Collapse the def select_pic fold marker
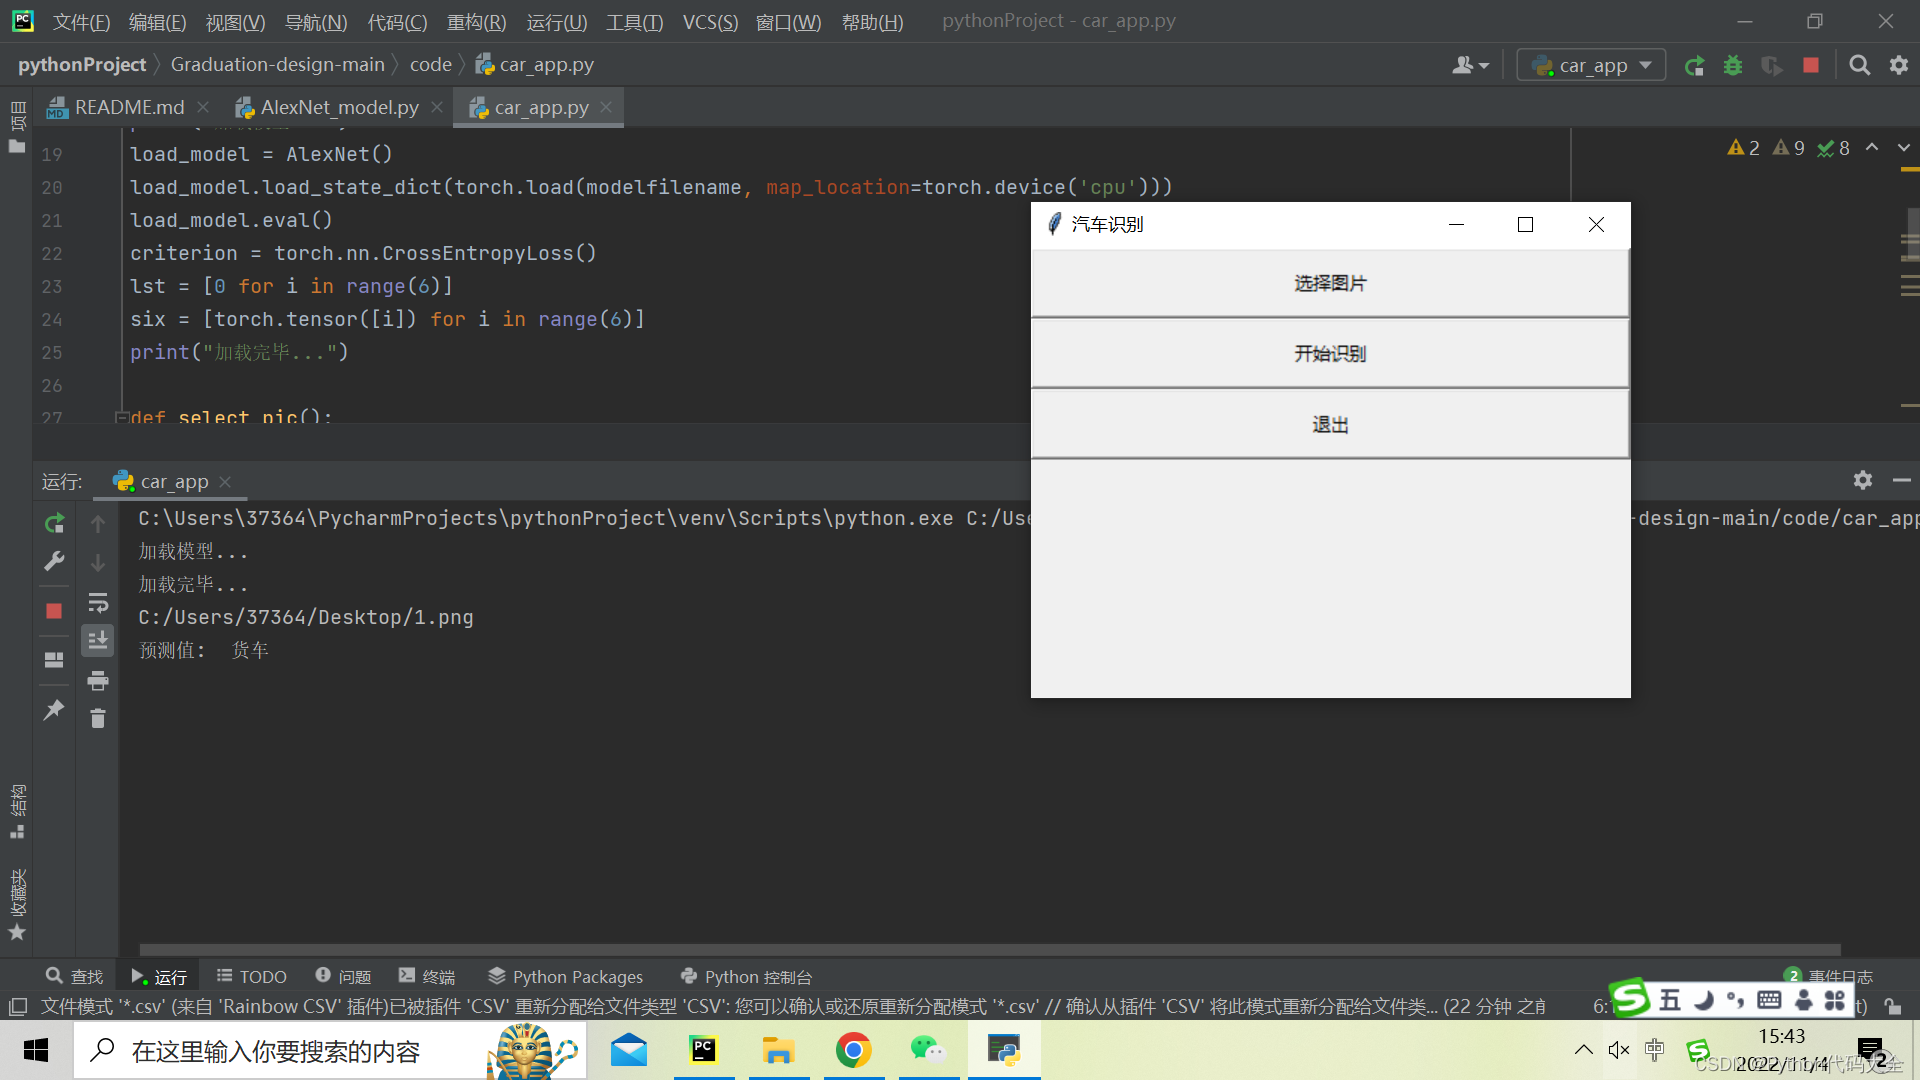1920x1084 pixels. point(121,417)
